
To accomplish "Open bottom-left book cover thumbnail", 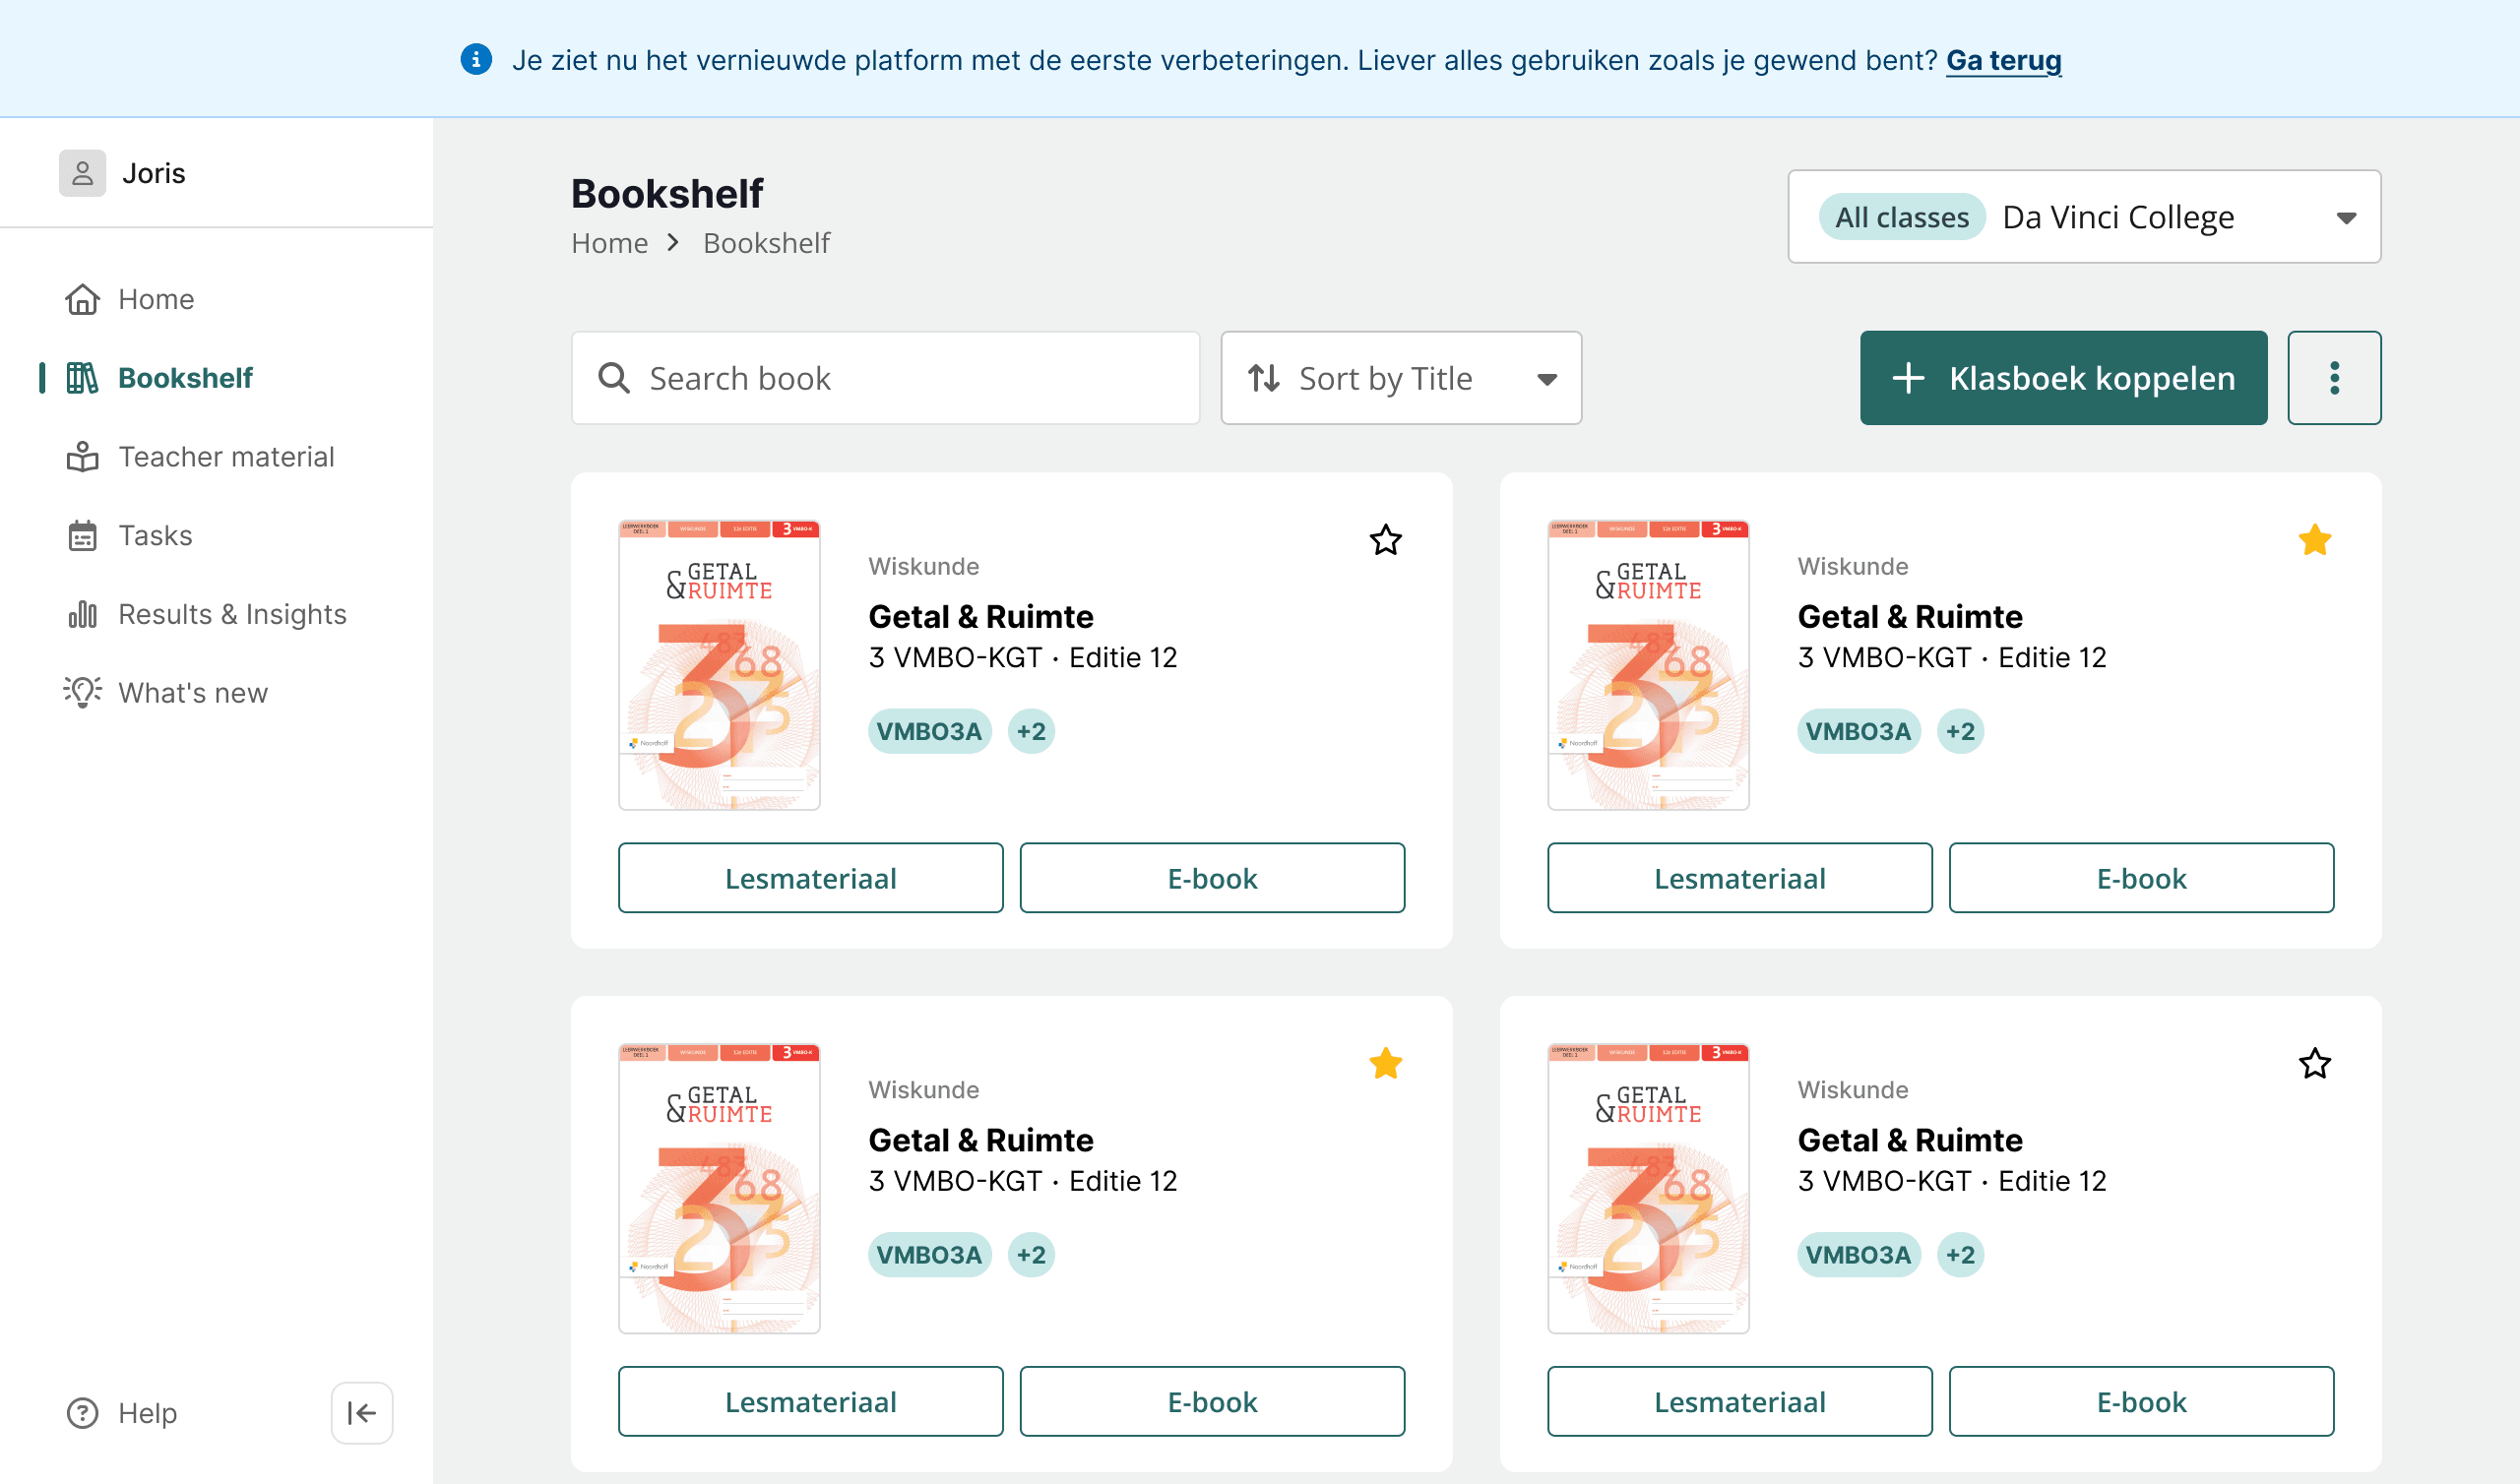I will point(719,1188).
